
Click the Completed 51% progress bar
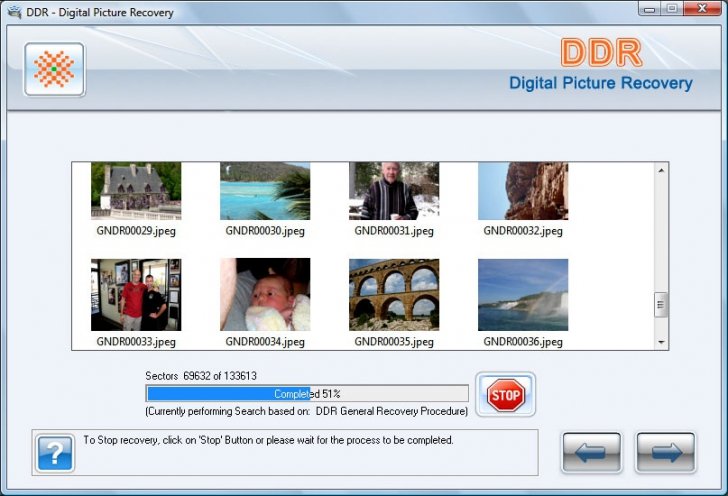307,394
